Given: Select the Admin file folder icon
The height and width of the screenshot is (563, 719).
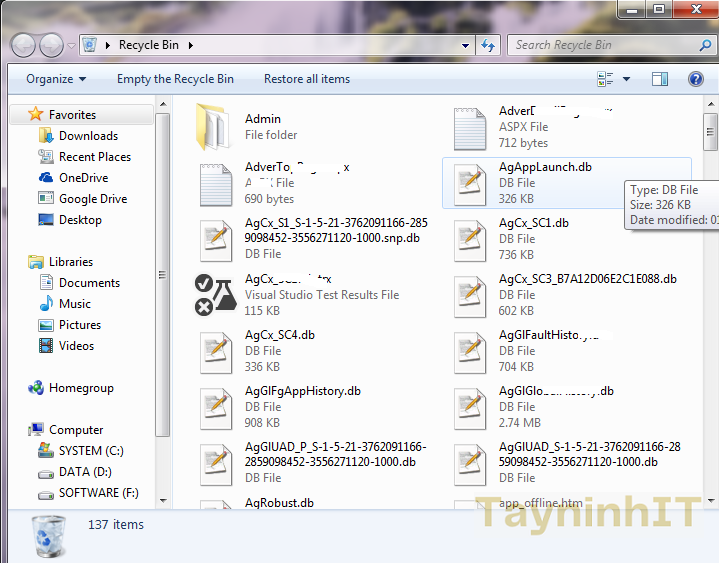Looking at the screenshot, I should [213, 126].
